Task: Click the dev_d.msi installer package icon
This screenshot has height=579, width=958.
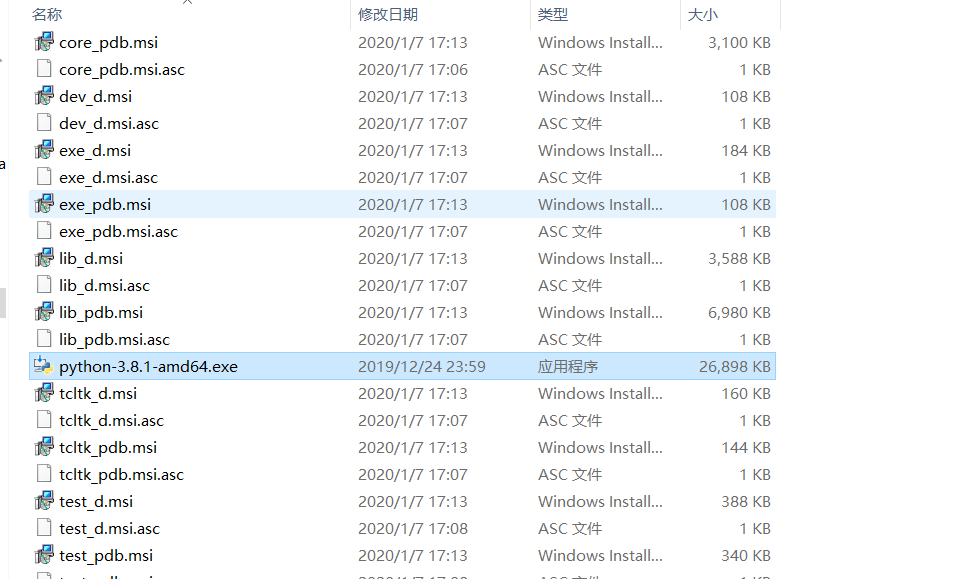Action: point(44,96)
